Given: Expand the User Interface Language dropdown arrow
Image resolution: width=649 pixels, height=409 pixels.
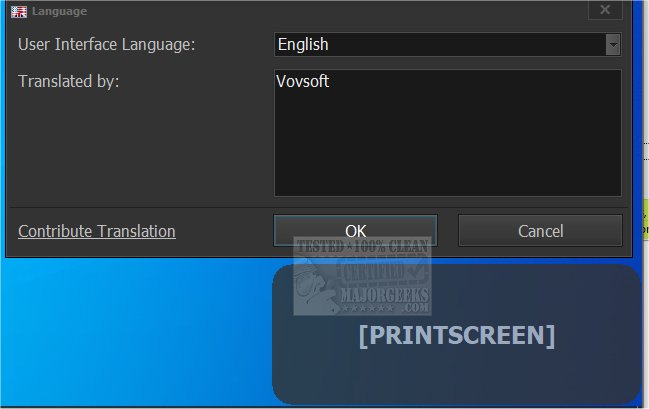Looking at the screenshot, I should 612,45.
